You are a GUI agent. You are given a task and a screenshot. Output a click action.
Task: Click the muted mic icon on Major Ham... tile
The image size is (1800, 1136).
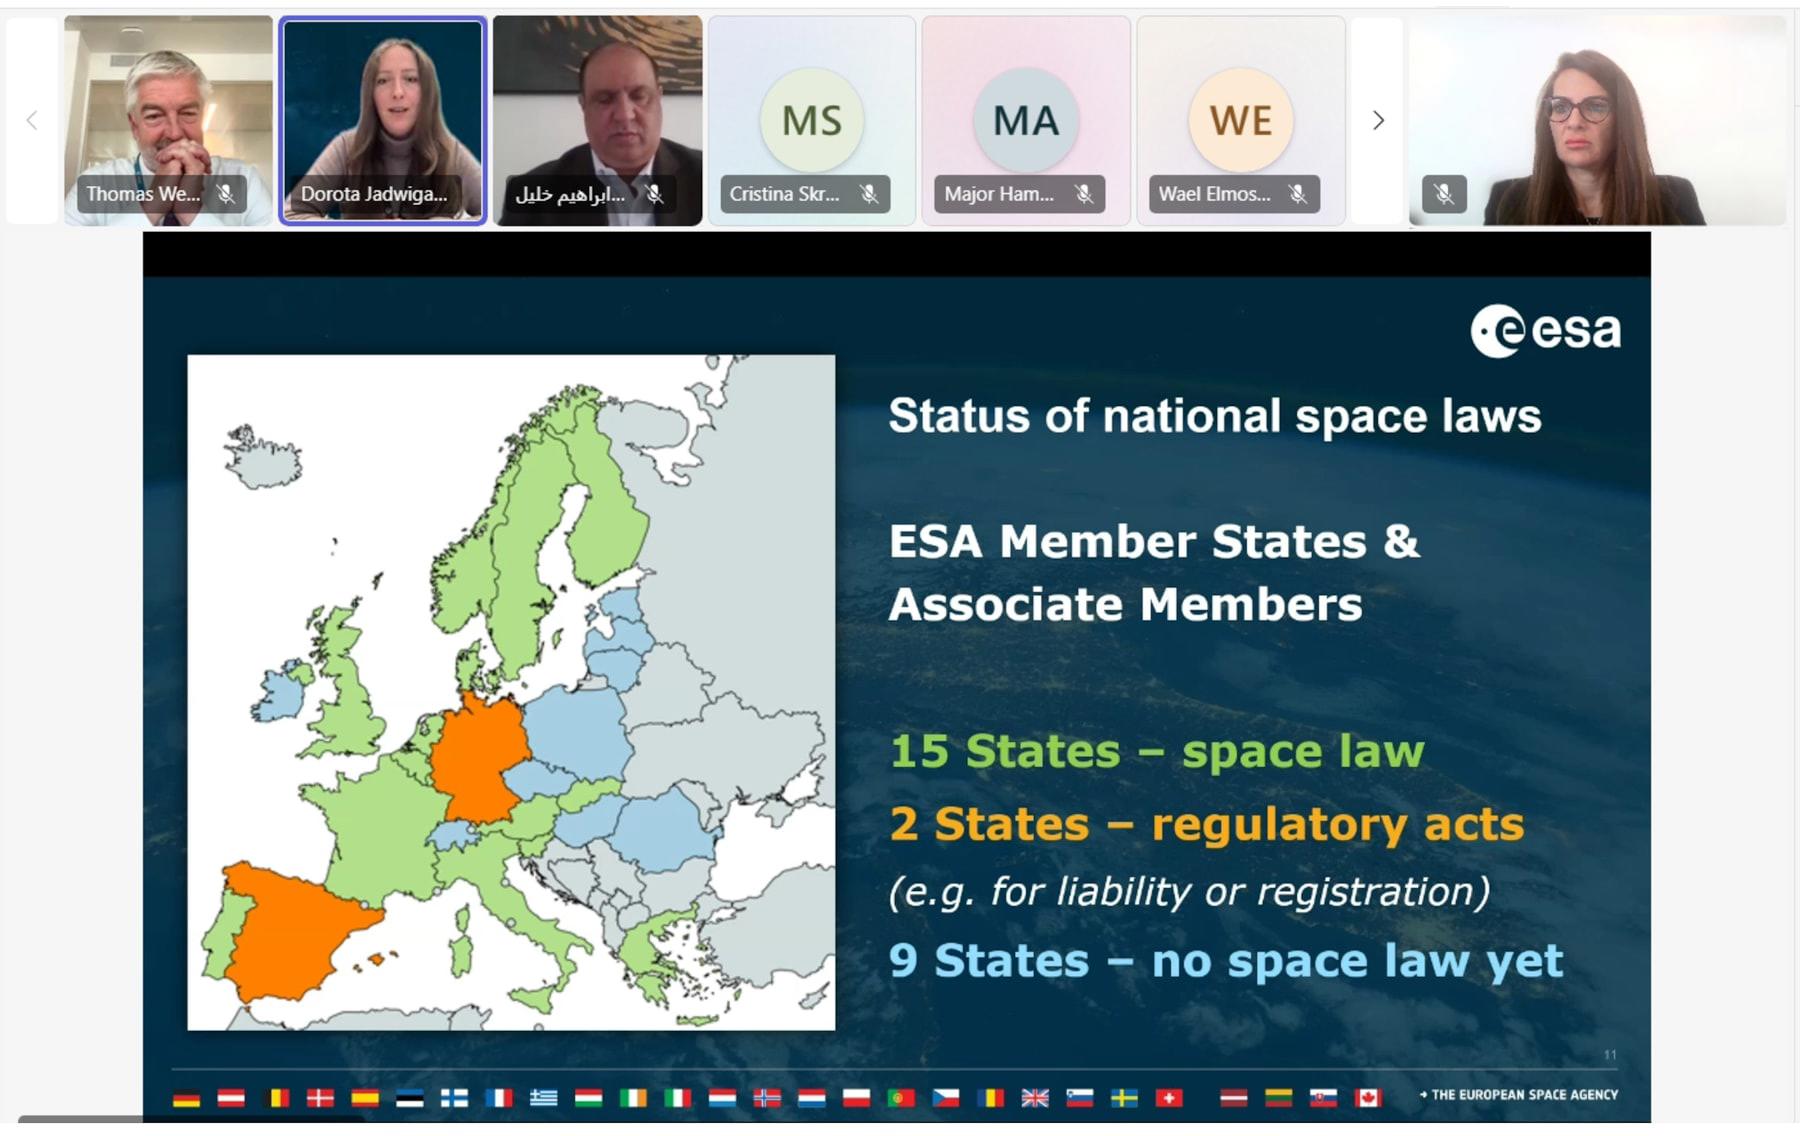coord(1084,194)
